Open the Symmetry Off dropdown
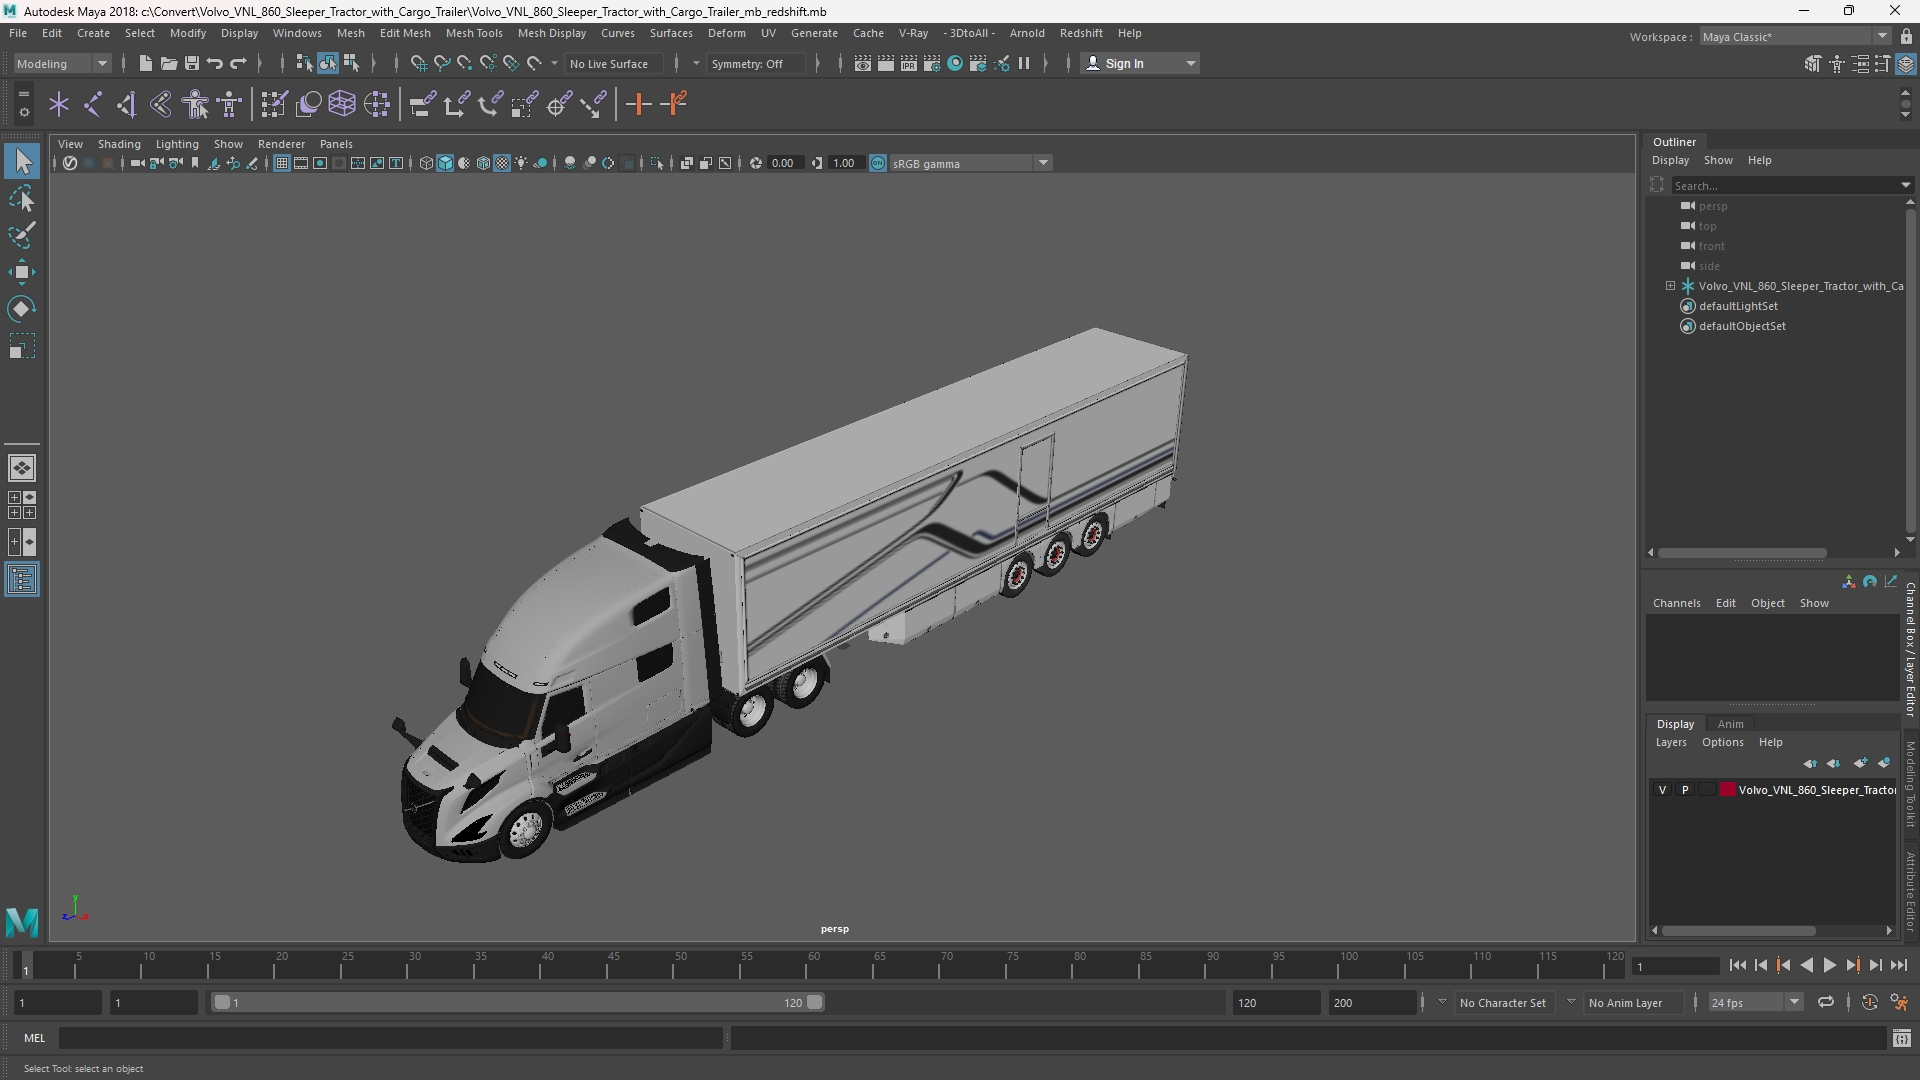Image resolution: width=1920 pixels, height=1080 pixels. coord(757,63)
